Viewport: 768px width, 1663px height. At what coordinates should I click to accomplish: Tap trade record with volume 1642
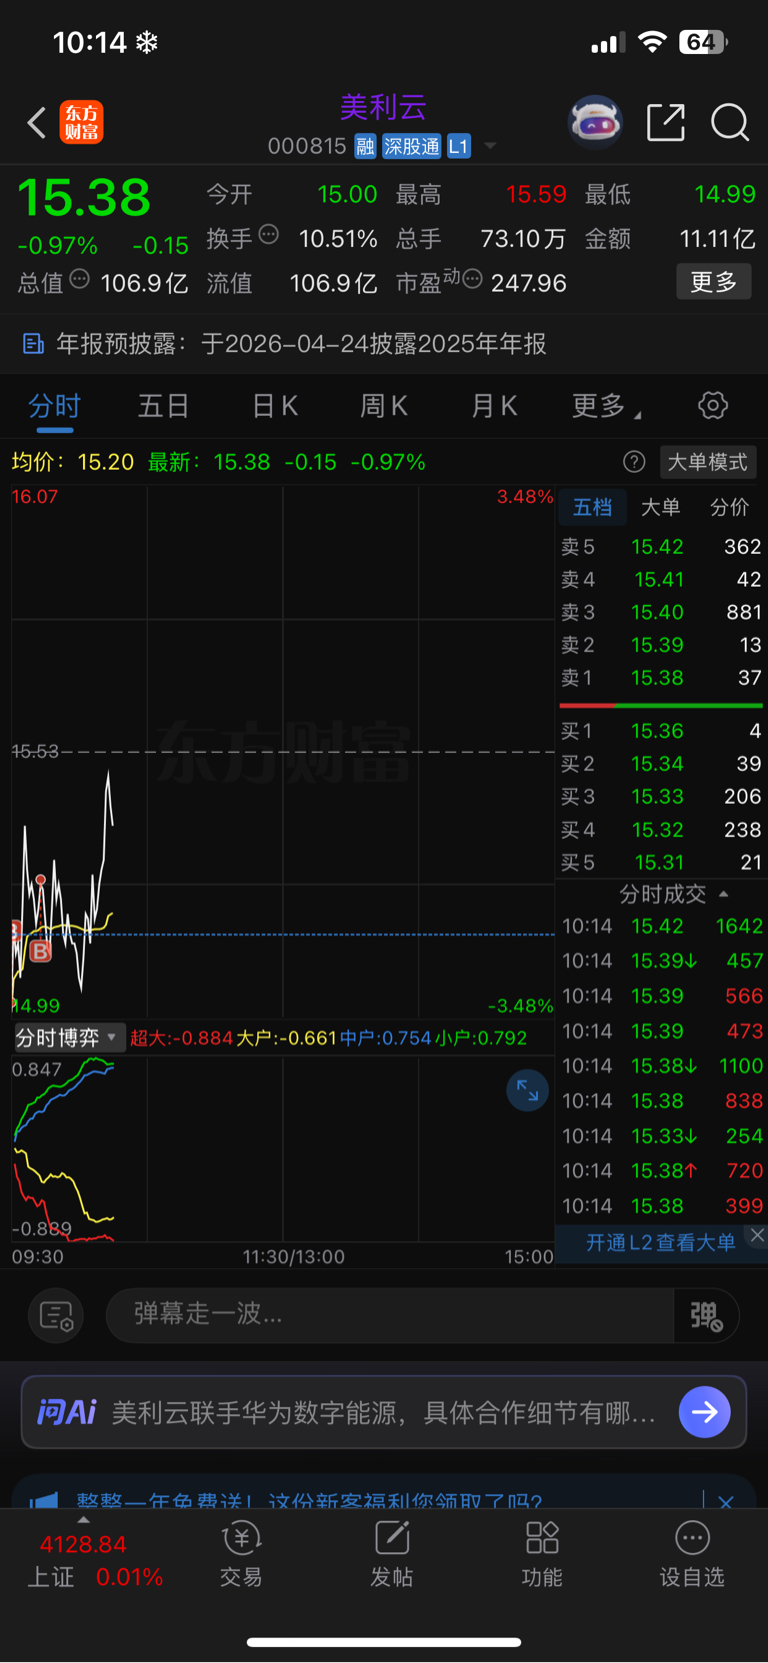pyautogui.click(x=661, y=926)
